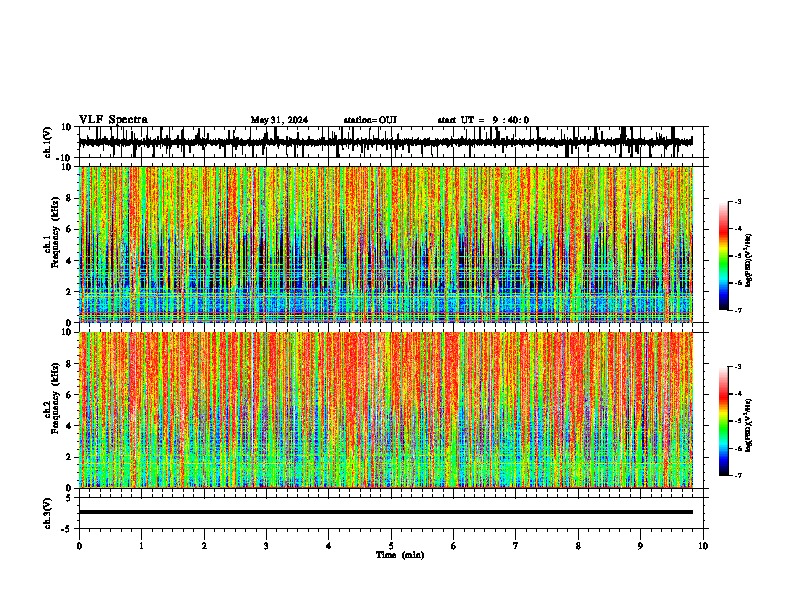The image size is (792, 612).
Task: Click the ch.2 spectrogram panel
Action: tap(385, 410)
